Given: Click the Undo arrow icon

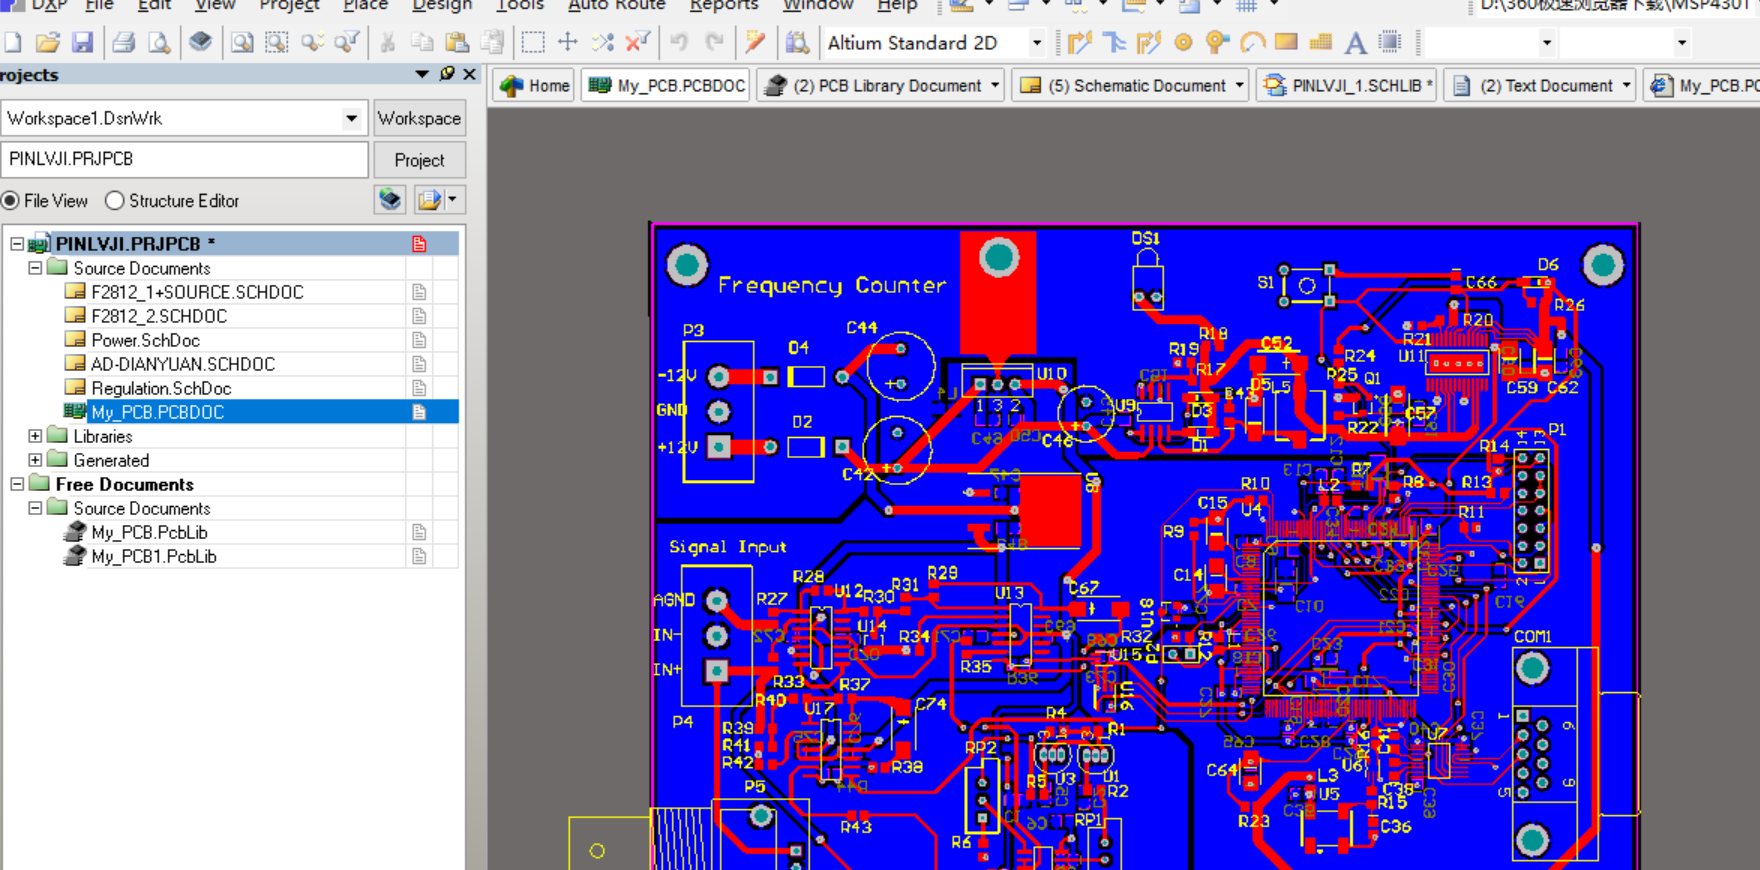Looking at the screenshot, I should (679, 43).
